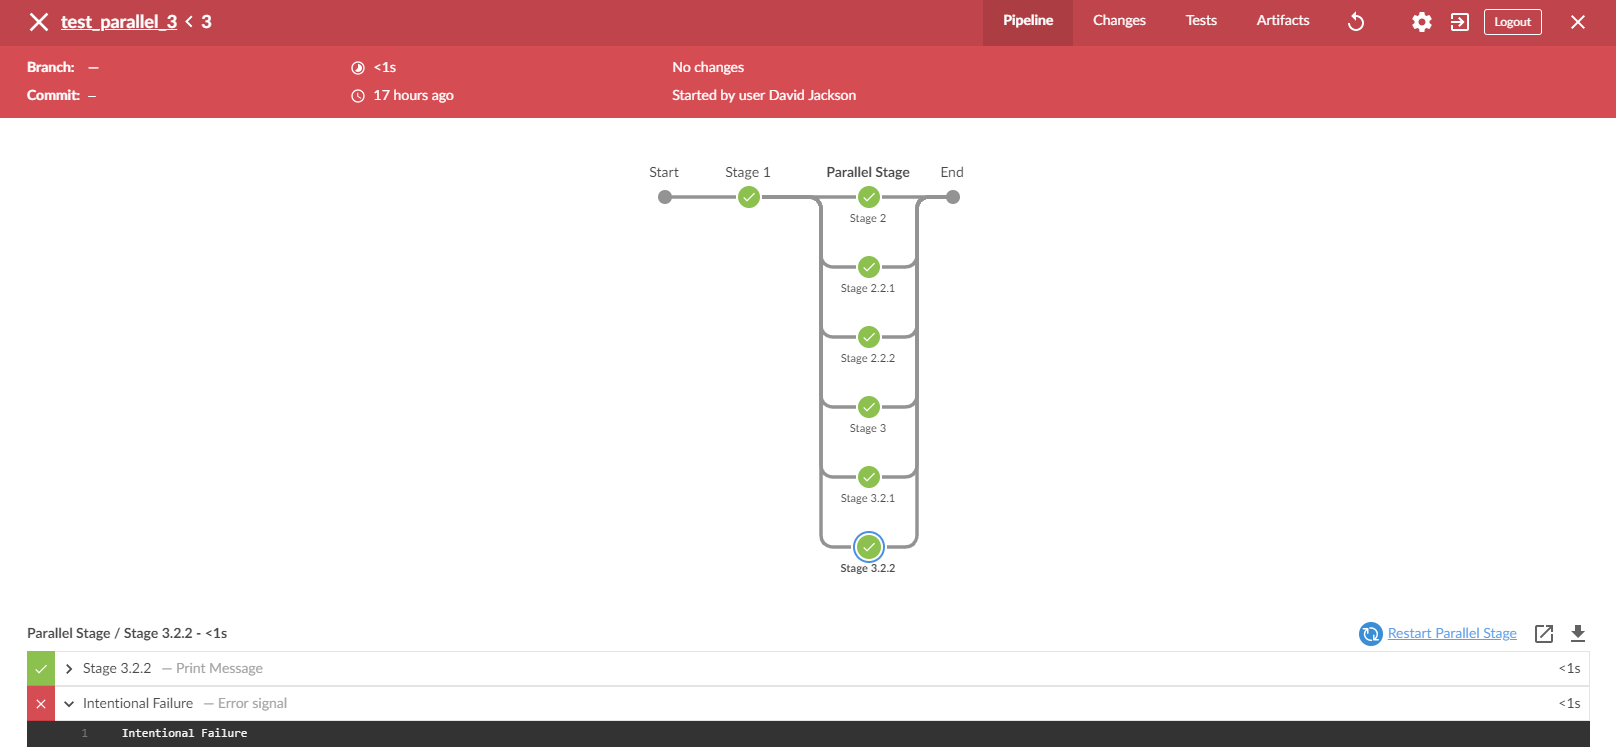
Task: Open the Tests tab
Action: point(1201,21)
